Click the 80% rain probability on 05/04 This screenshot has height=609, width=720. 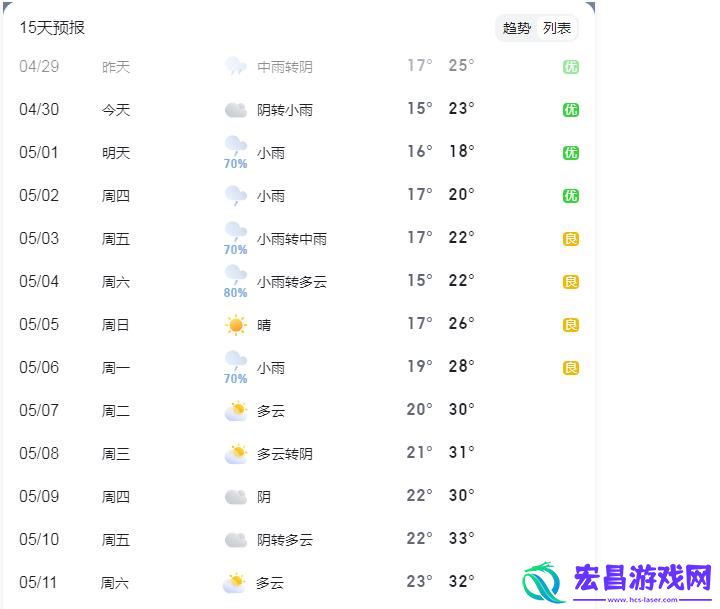click(235, 293)
